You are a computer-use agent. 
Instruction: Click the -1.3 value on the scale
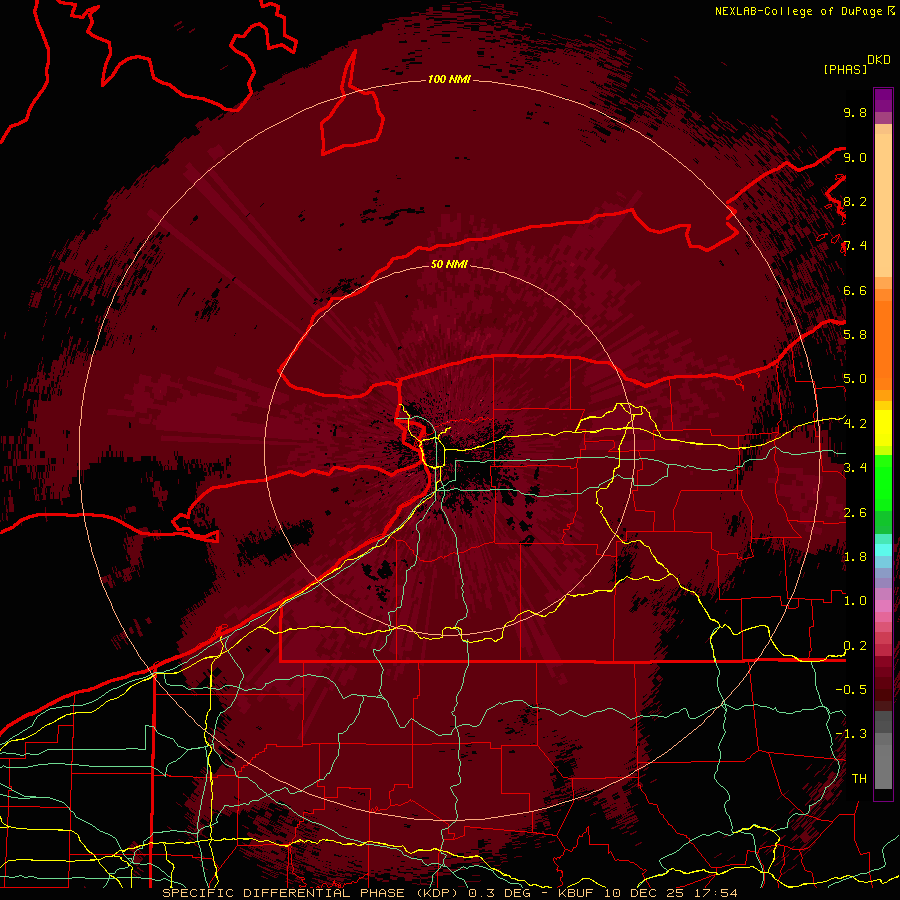(851, 734)
